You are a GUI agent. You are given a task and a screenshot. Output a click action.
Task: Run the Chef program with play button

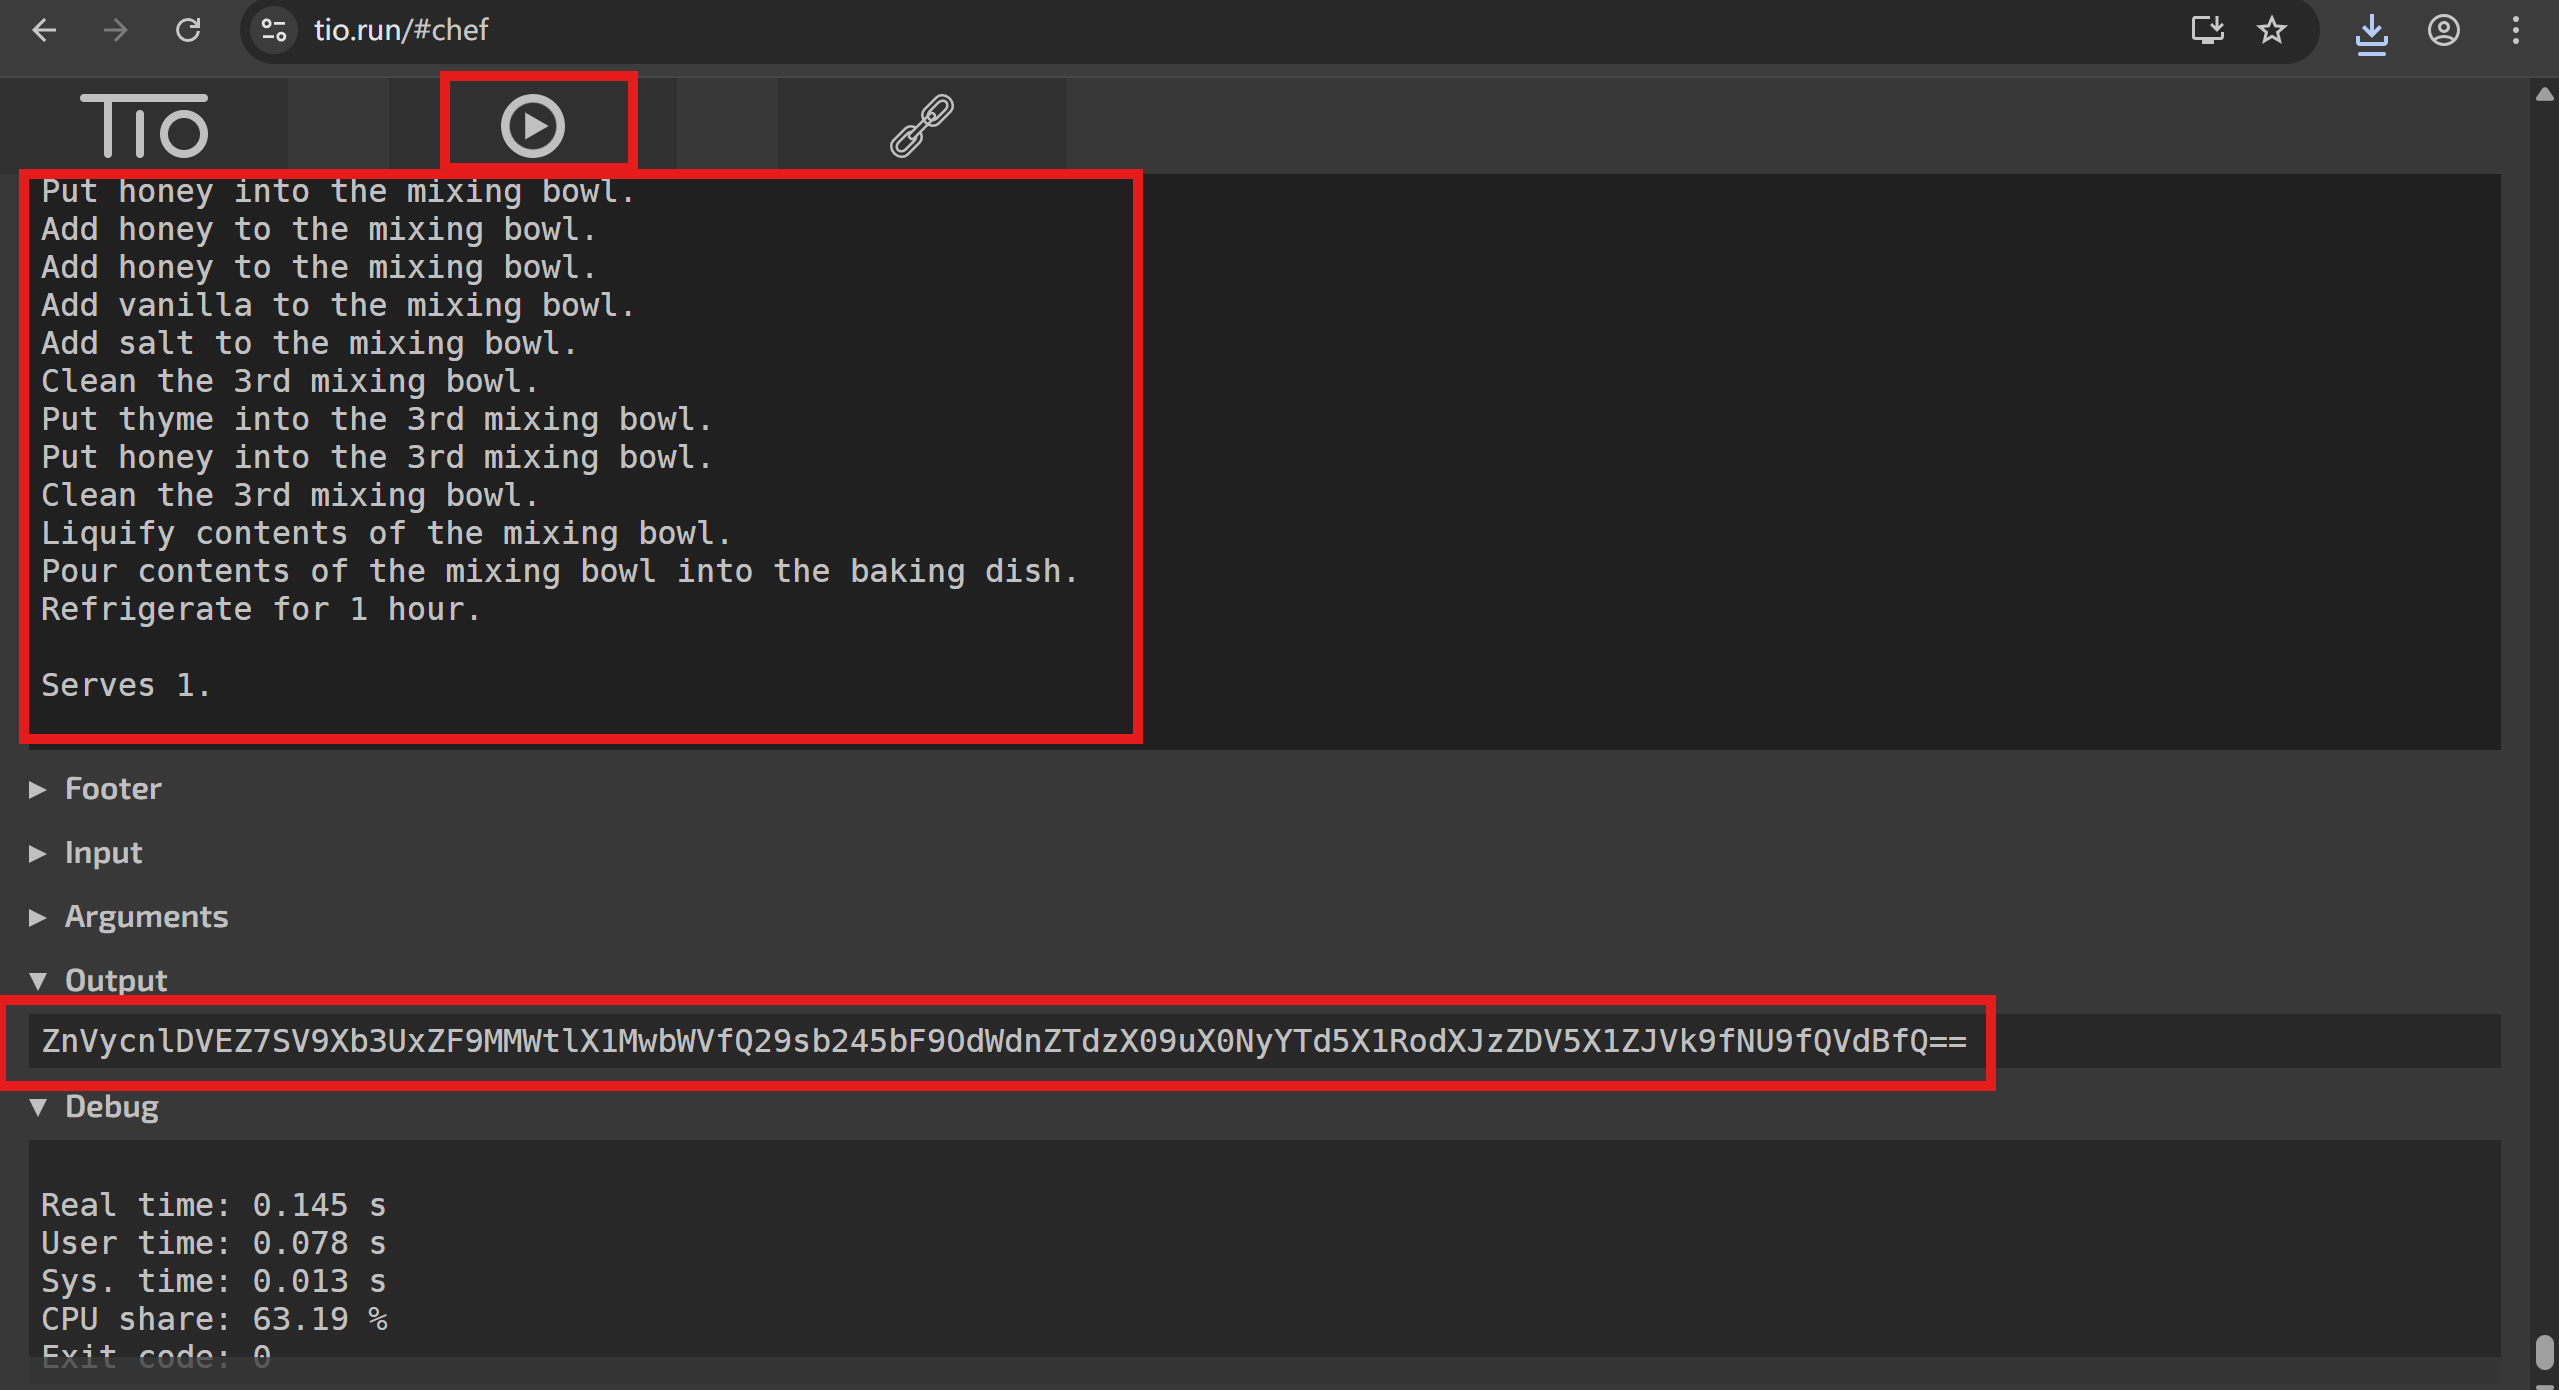(533, 126)
